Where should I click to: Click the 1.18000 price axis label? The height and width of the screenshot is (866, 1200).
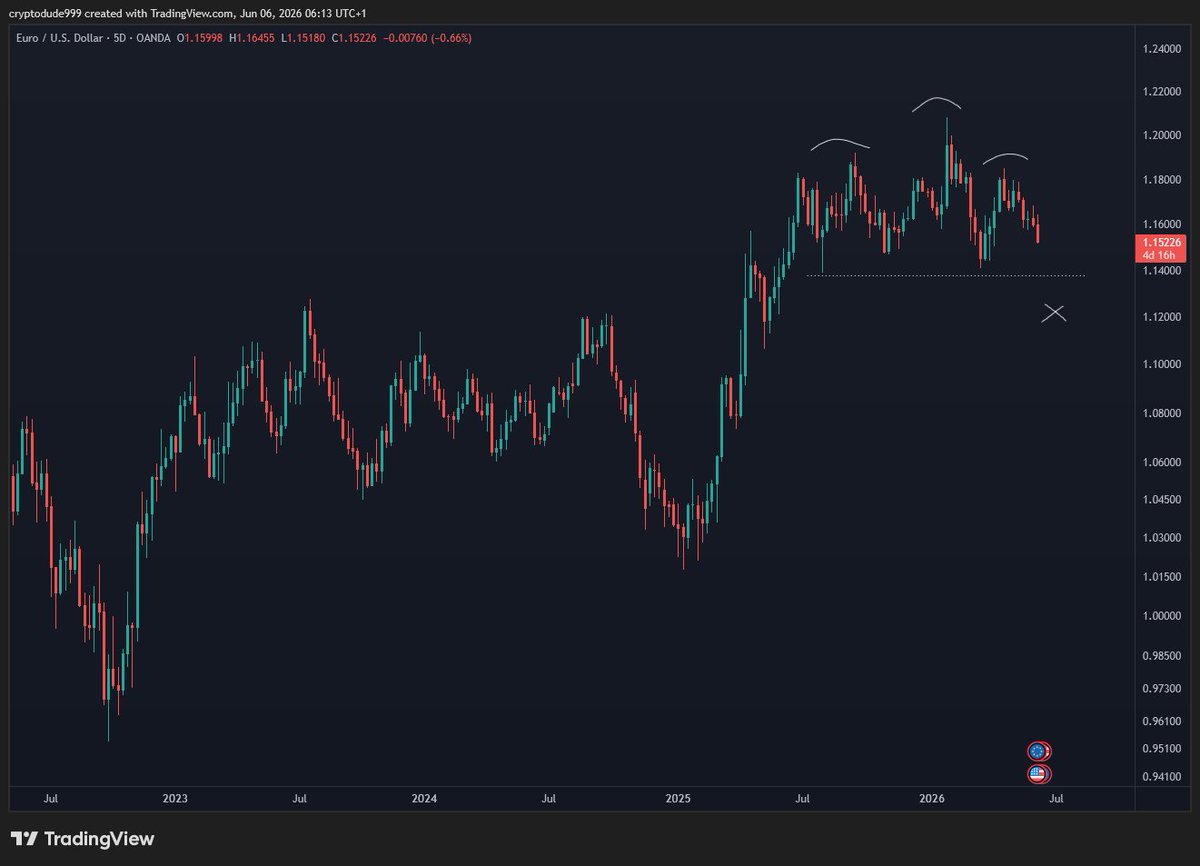pyautogui.click(x=1162, y=180)
